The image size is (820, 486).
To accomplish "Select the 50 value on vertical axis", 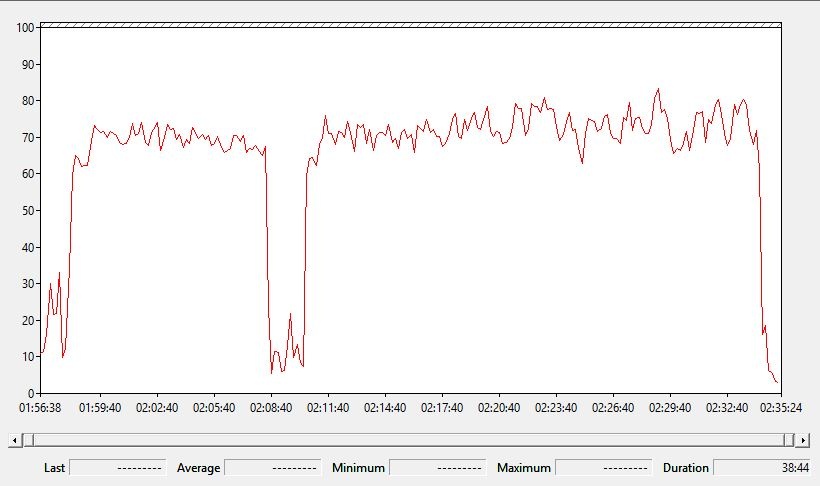I will (x=28, y=211).
